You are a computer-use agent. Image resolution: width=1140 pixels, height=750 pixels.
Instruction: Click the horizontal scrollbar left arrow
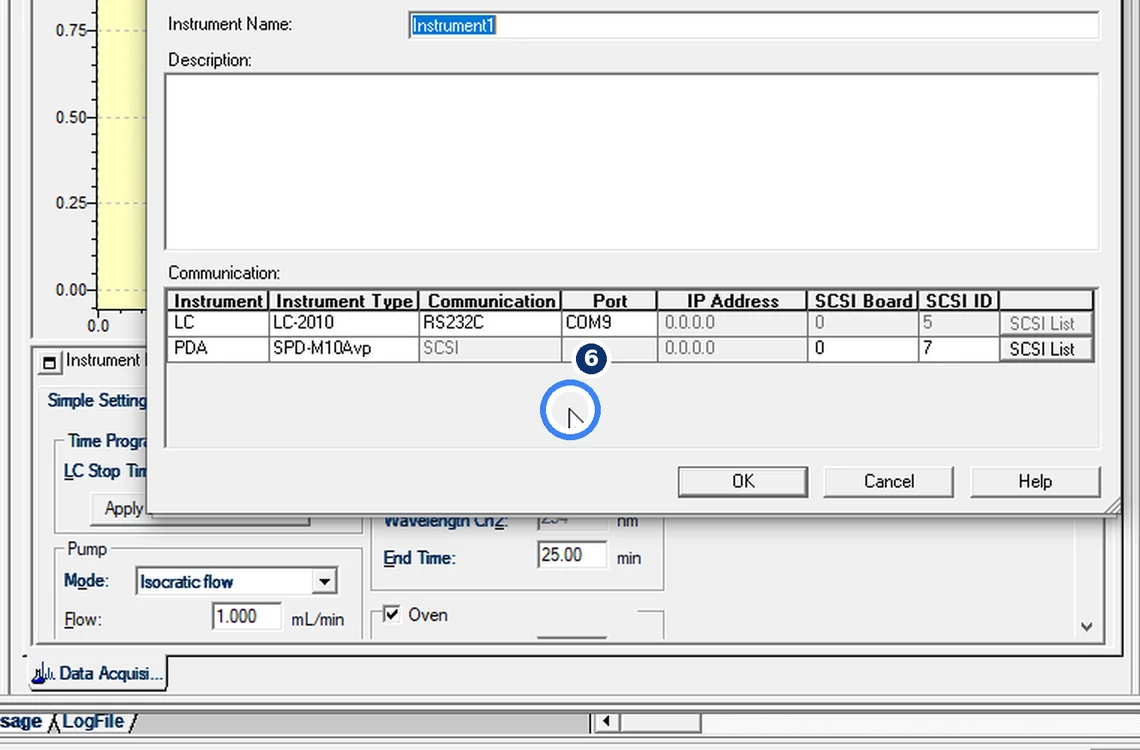pyautogui.click(x=606, y=722)
